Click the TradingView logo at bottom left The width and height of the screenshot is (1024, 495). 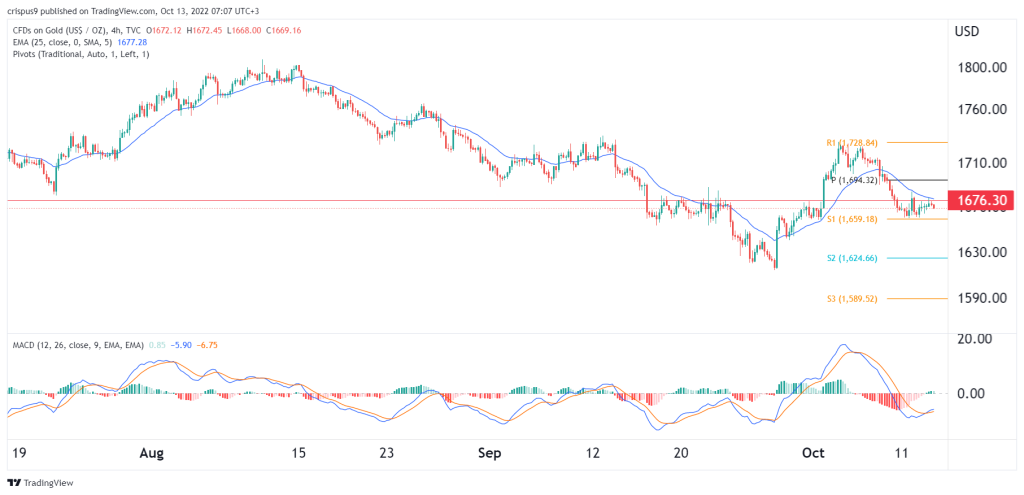click(x=40, y=483)
